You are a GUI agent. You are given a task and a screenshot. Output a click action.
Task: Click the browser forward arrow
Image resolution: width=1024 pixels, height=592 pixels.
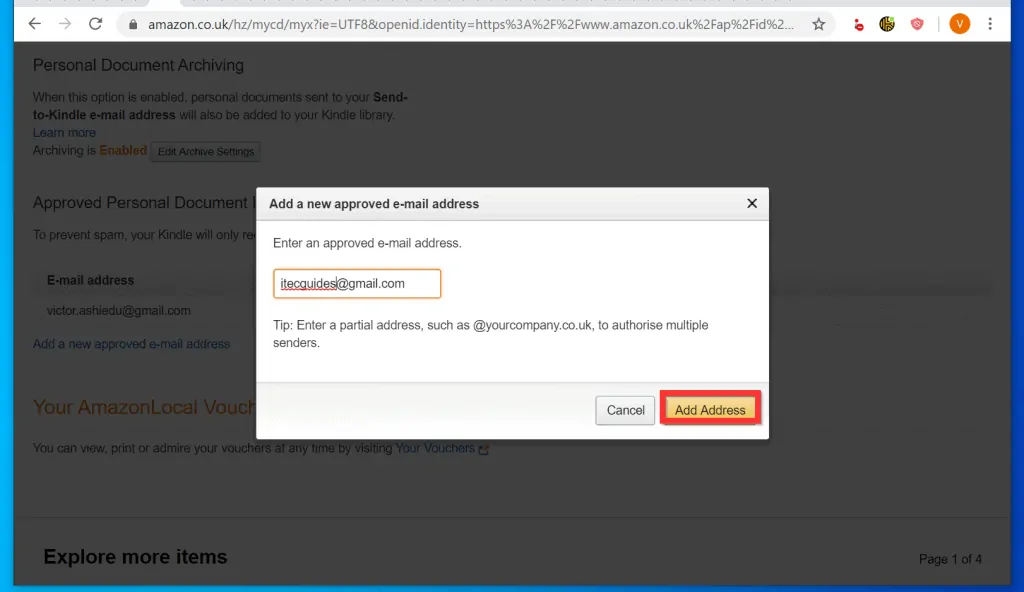point(65,24)
